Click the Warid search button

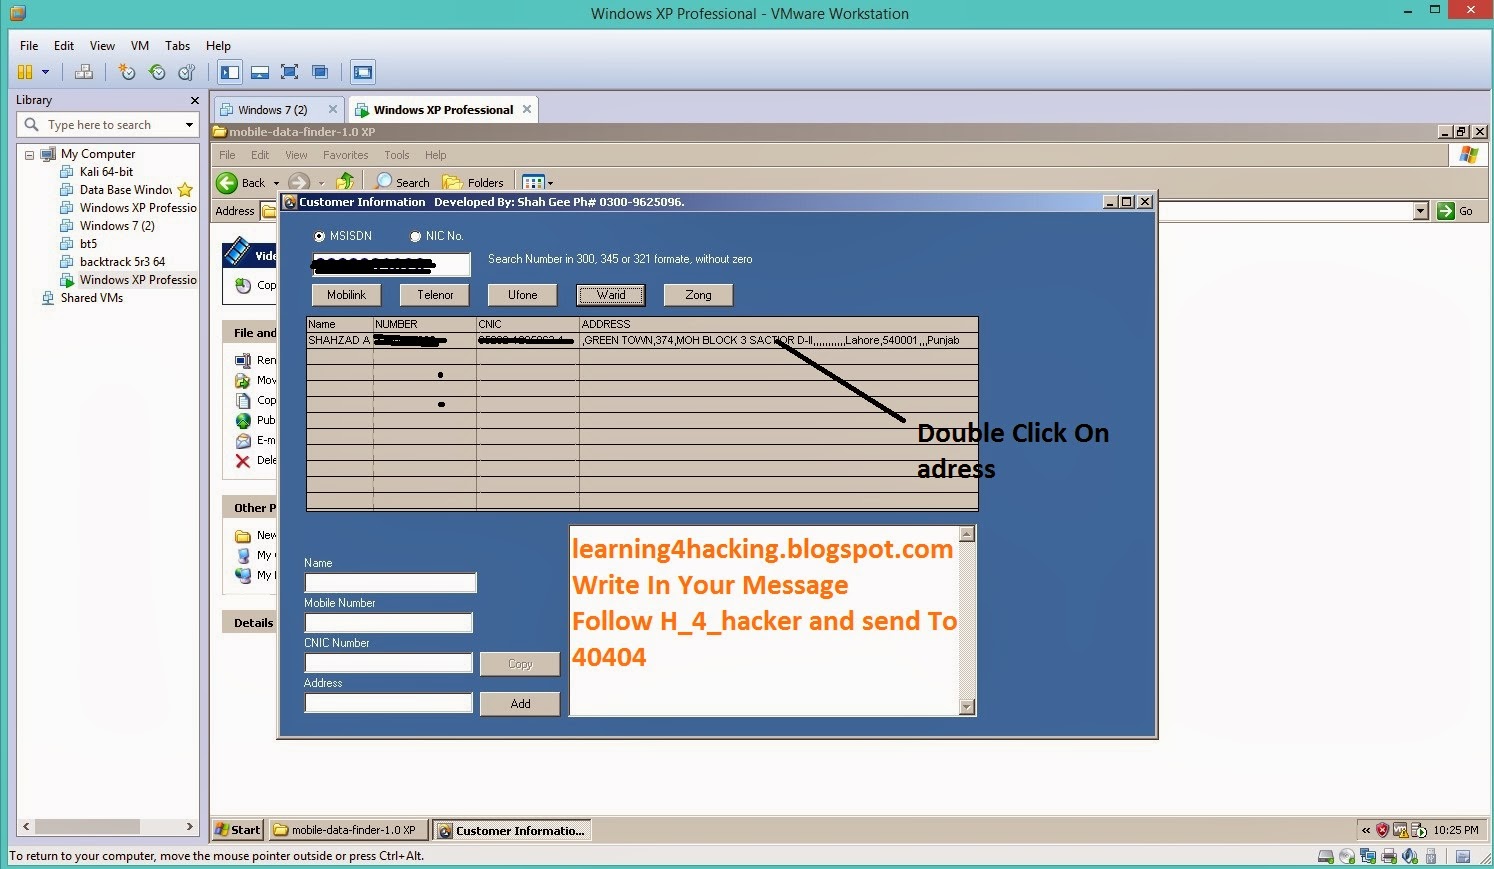pos(611,295)
